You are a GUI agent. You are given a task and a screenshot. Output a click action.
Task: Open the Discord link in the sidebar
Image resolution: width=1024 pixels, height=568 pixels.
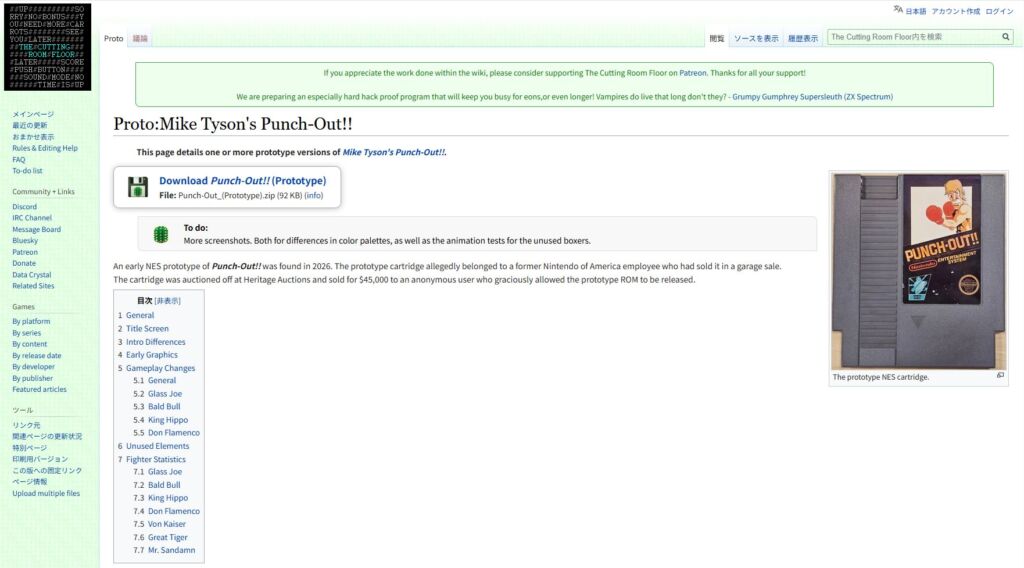25,207
